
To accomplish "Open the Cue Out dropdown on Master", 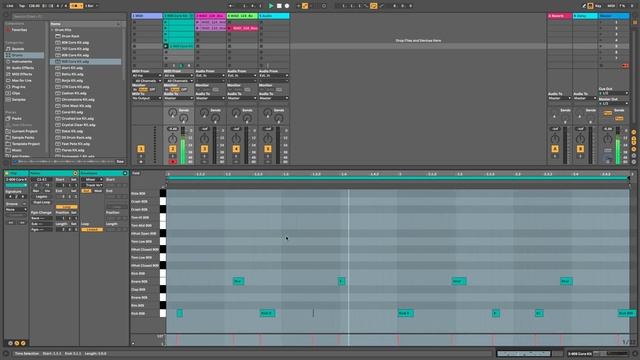I will pos(613,93).
